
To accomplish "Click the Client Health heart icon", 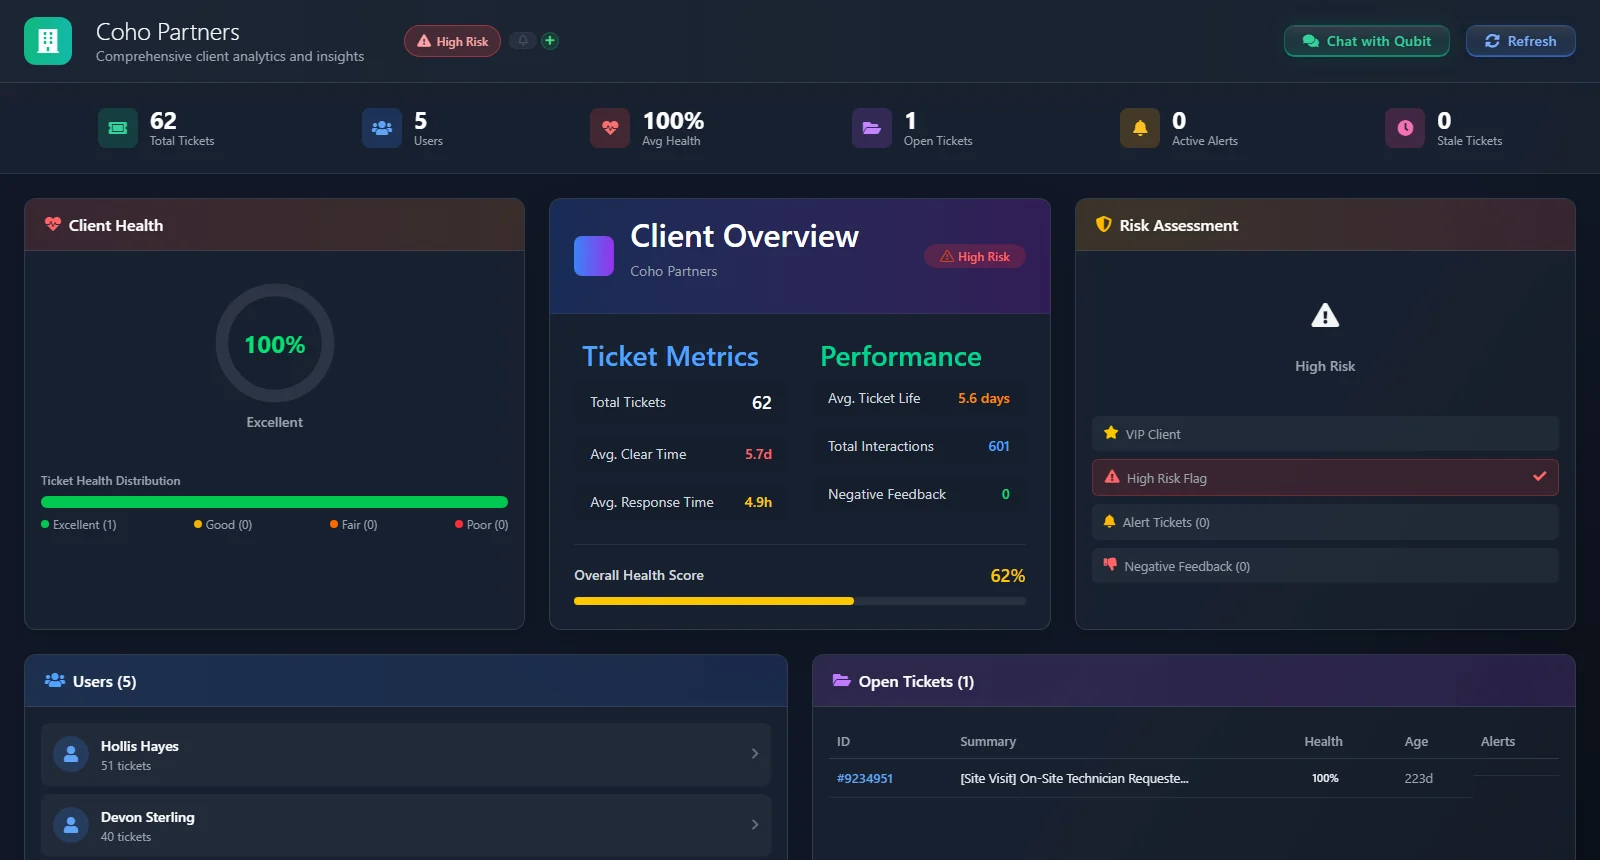I will 53,225.
